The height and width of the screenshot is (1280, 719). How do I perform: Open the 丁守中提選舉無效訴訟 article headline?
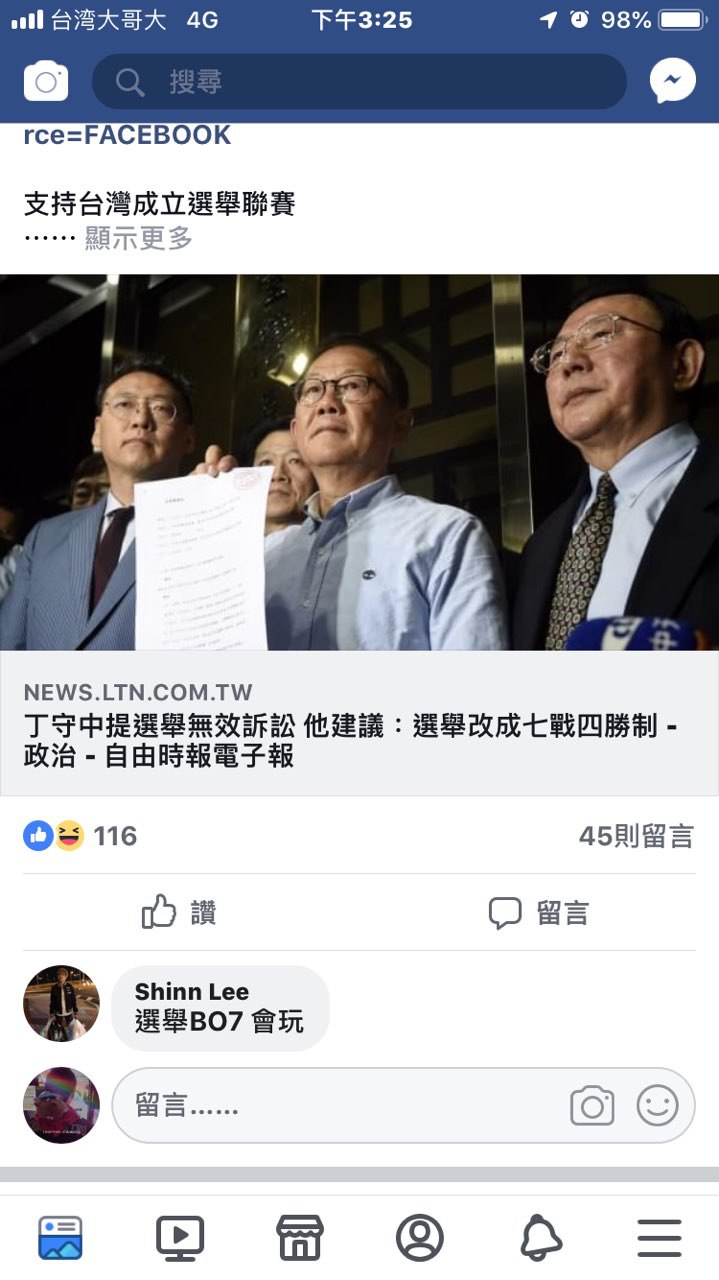[350, 741]
